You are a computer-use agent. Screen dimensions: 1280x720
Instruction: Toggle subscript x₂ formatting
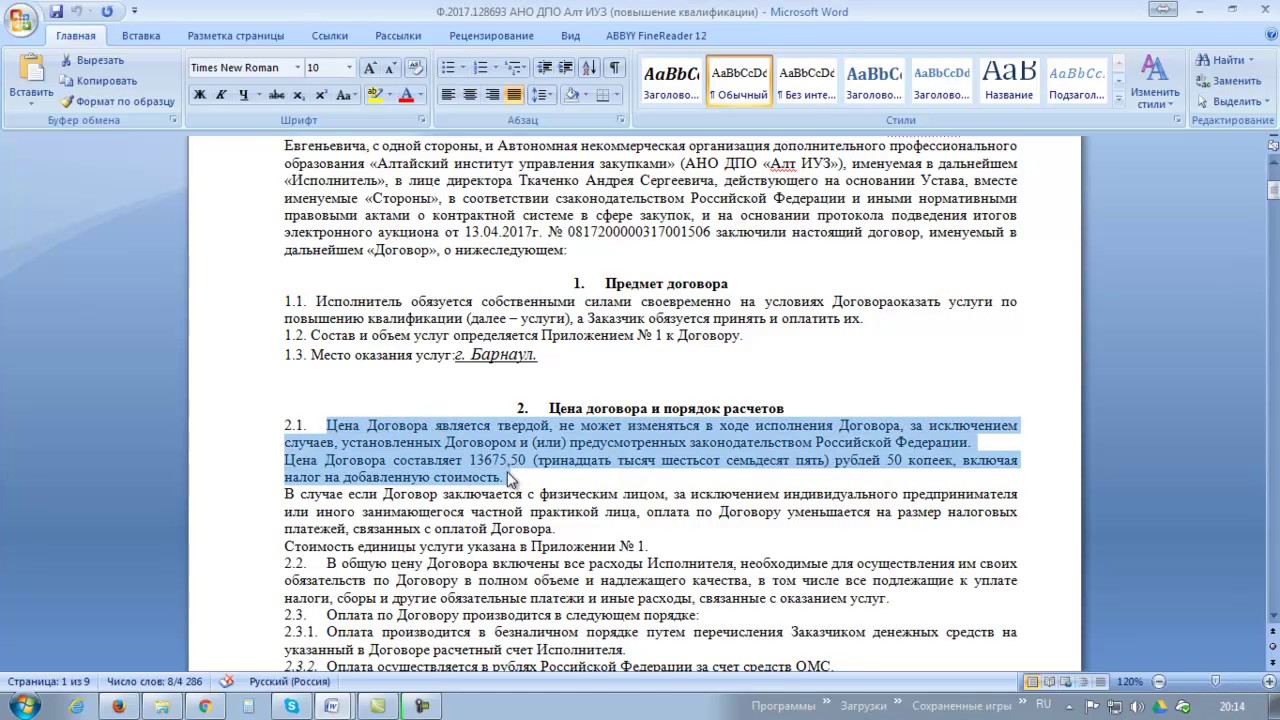(x=299, y=95)
